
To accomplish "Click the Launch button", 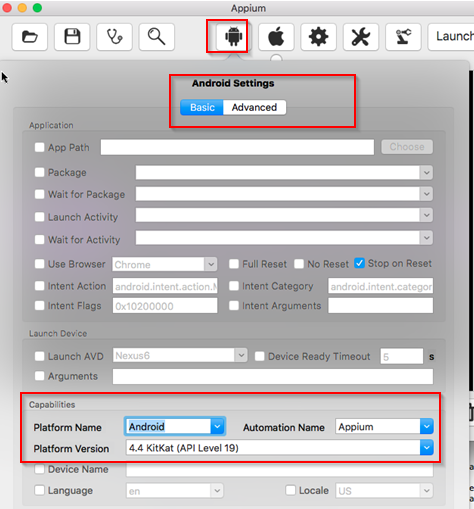I will tap(451, 37).
